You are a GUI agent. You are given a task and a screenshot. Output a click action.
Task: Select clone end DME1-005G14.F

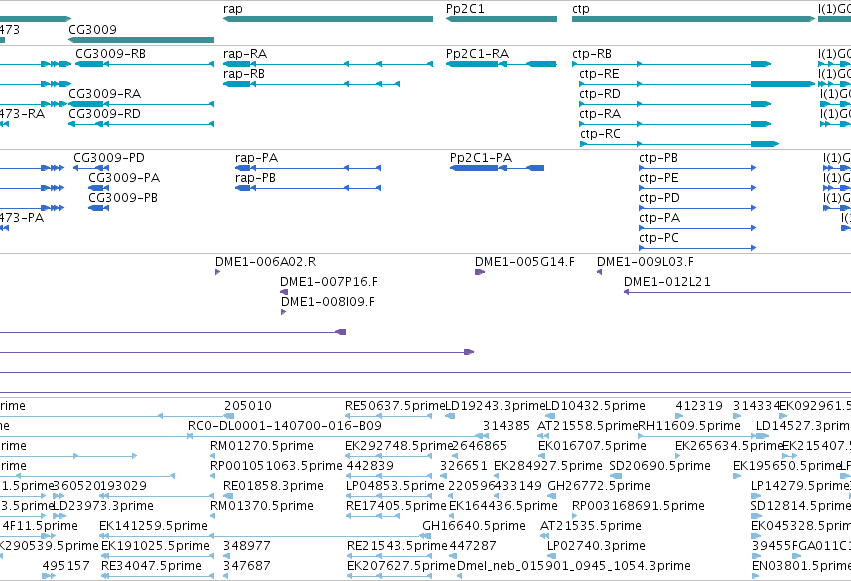point(525,262)
